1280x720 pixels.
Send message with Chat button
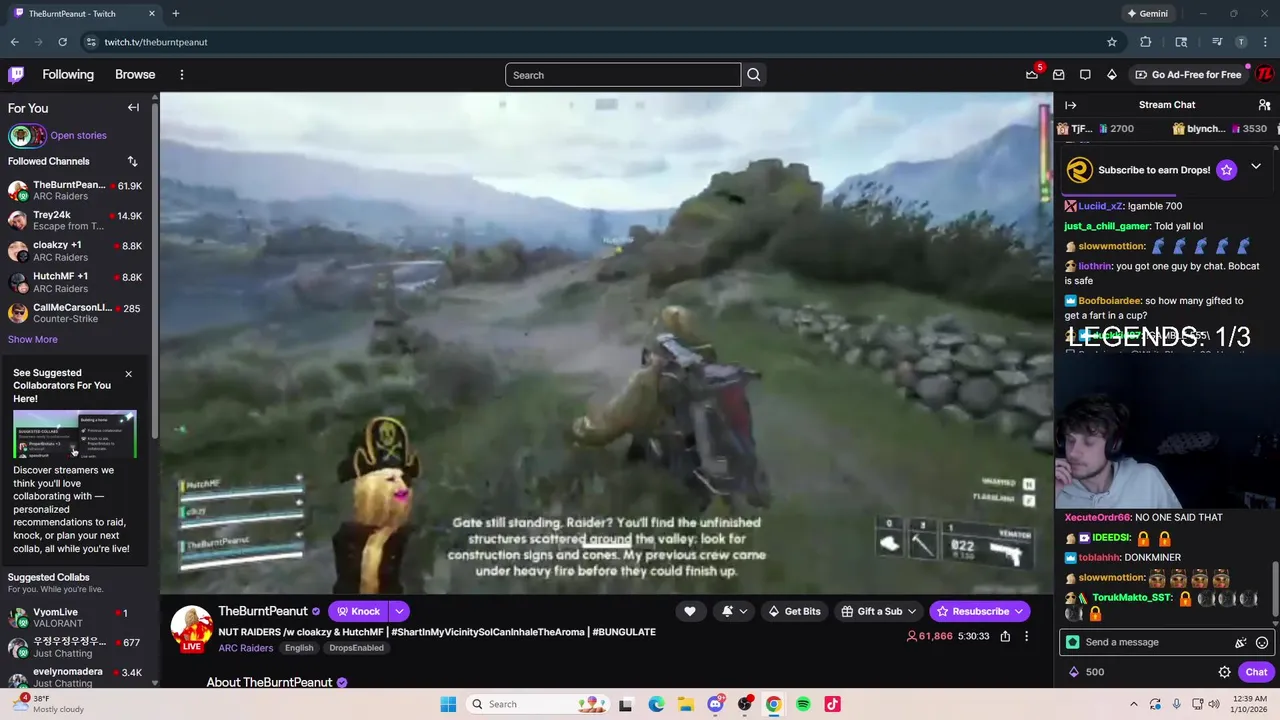[x=1256, y=672]
